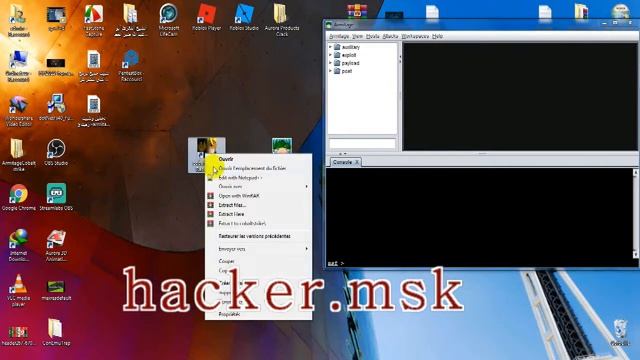Open the Google Chrome desktop icon

point(18,197)
